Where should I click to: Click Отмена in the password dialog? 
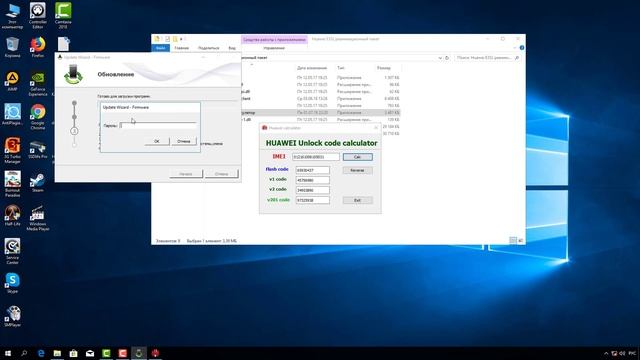point(184,141)
